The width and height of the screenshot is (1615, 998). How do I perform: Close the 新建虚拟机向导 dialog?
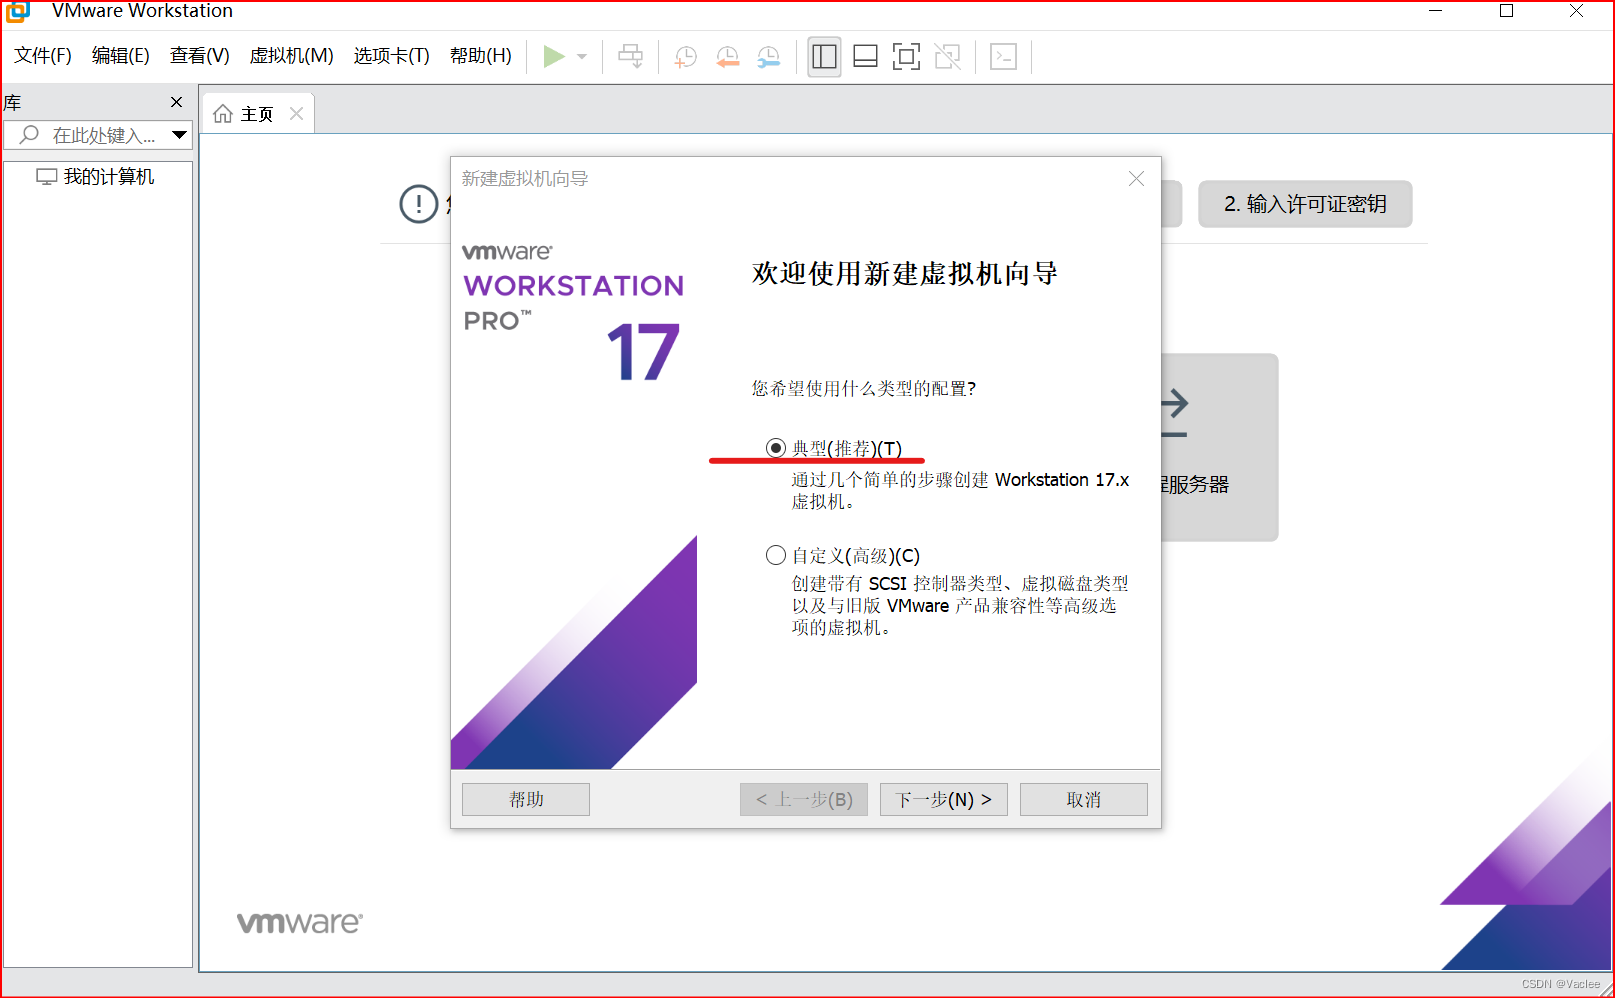[1136, 179]
